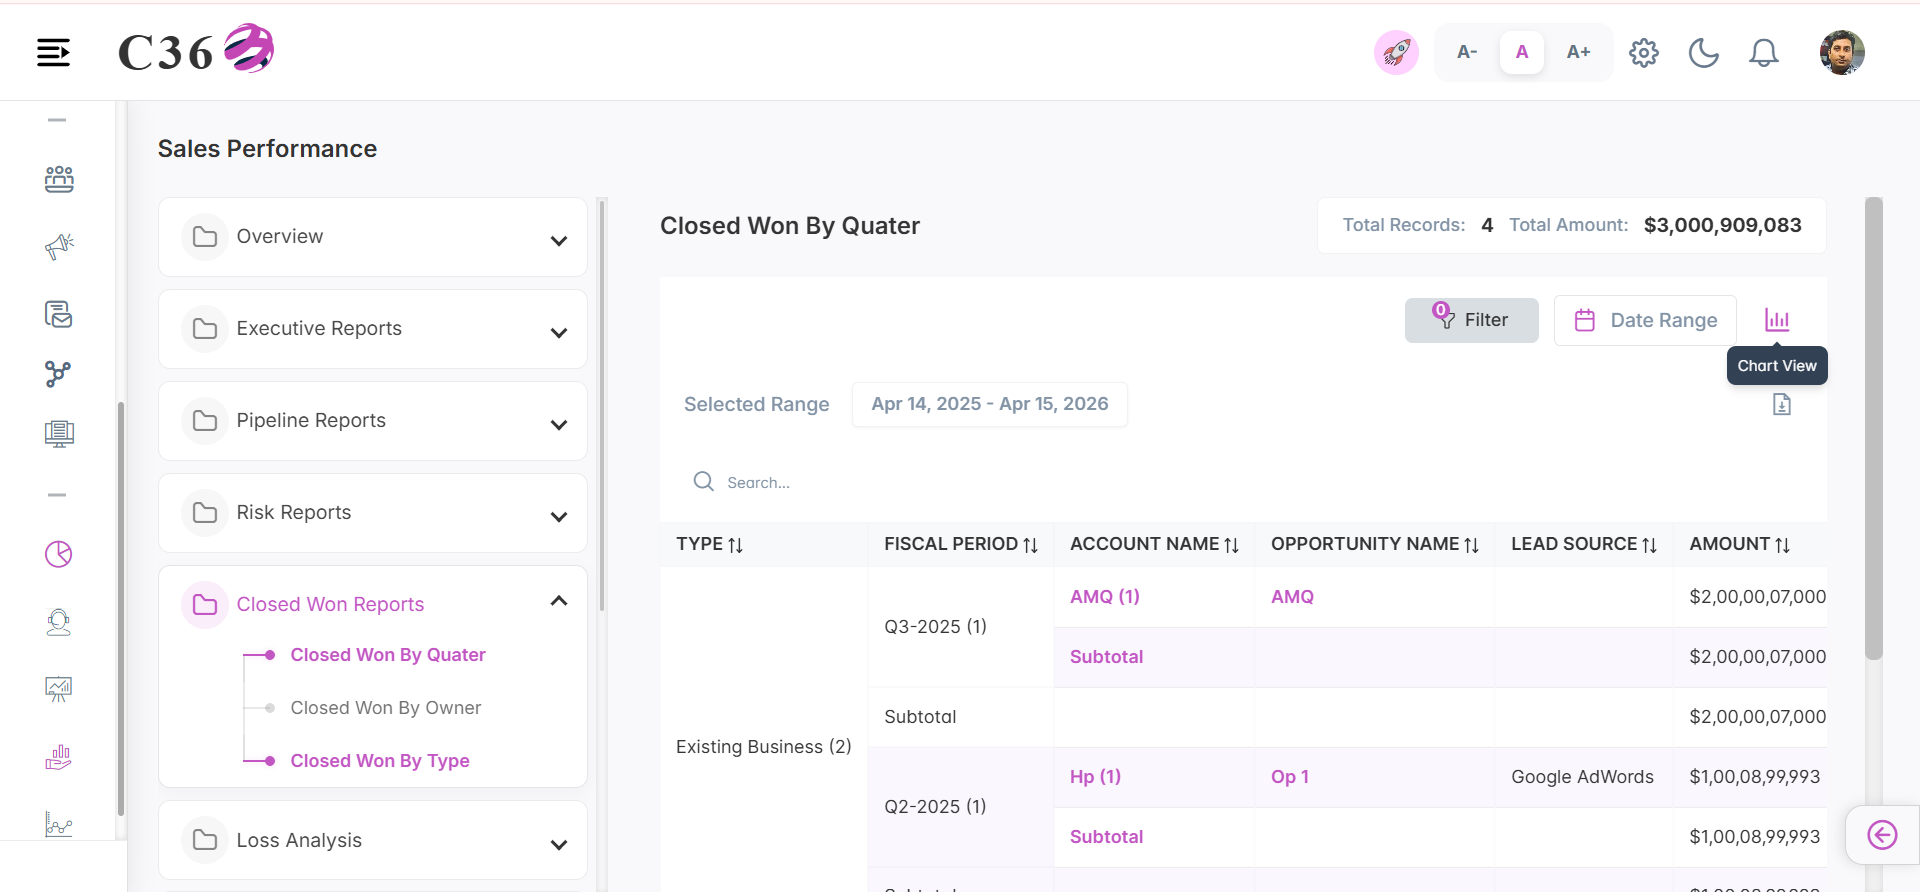The height and width of the screenshot is (892, 1920).
Task: Select Closed Won By Owner report
Action: [386, 708]
